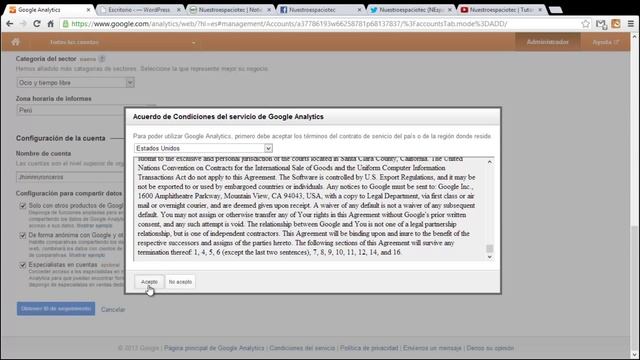Click scroll down arrow in agreement text
Screen dimensions: 640x360
[x=489, y=257]
